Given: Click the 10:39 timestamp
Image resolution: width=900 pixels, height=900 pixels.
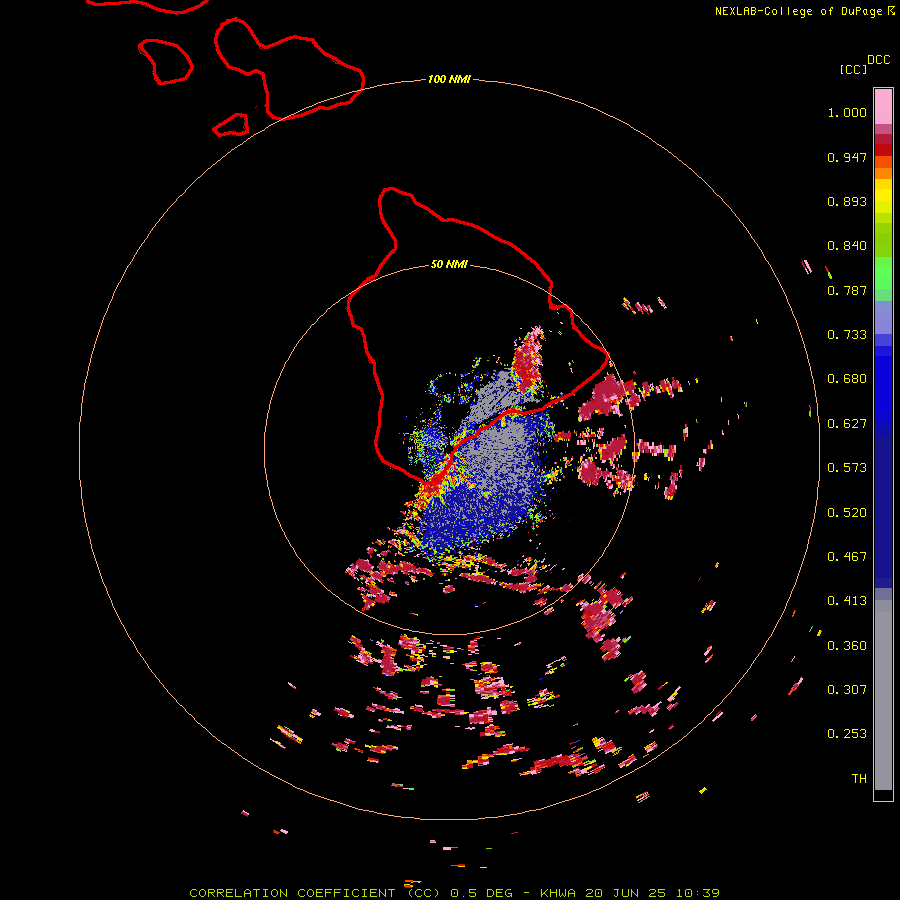Looking at the screenshot, I should coord(697,893).
